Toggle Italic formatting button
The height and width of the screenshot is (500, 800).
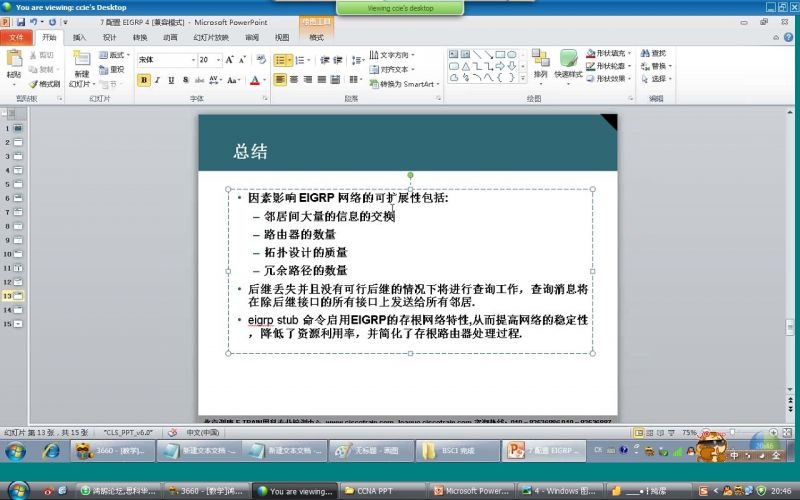[x=158, y=80]
